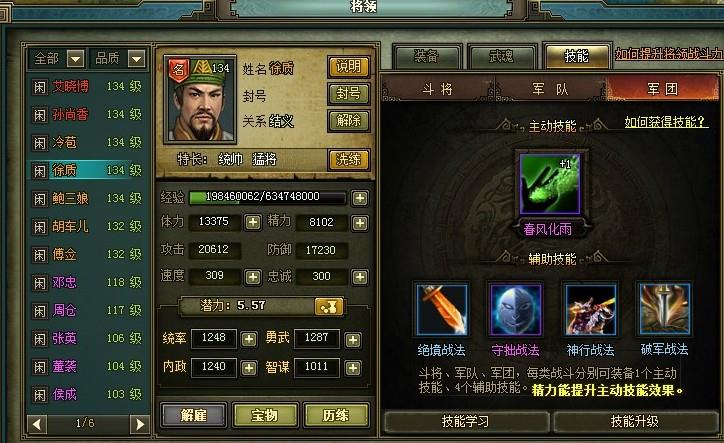
Task: Click the plus icon beside 智谋 value
Action: 353,368
